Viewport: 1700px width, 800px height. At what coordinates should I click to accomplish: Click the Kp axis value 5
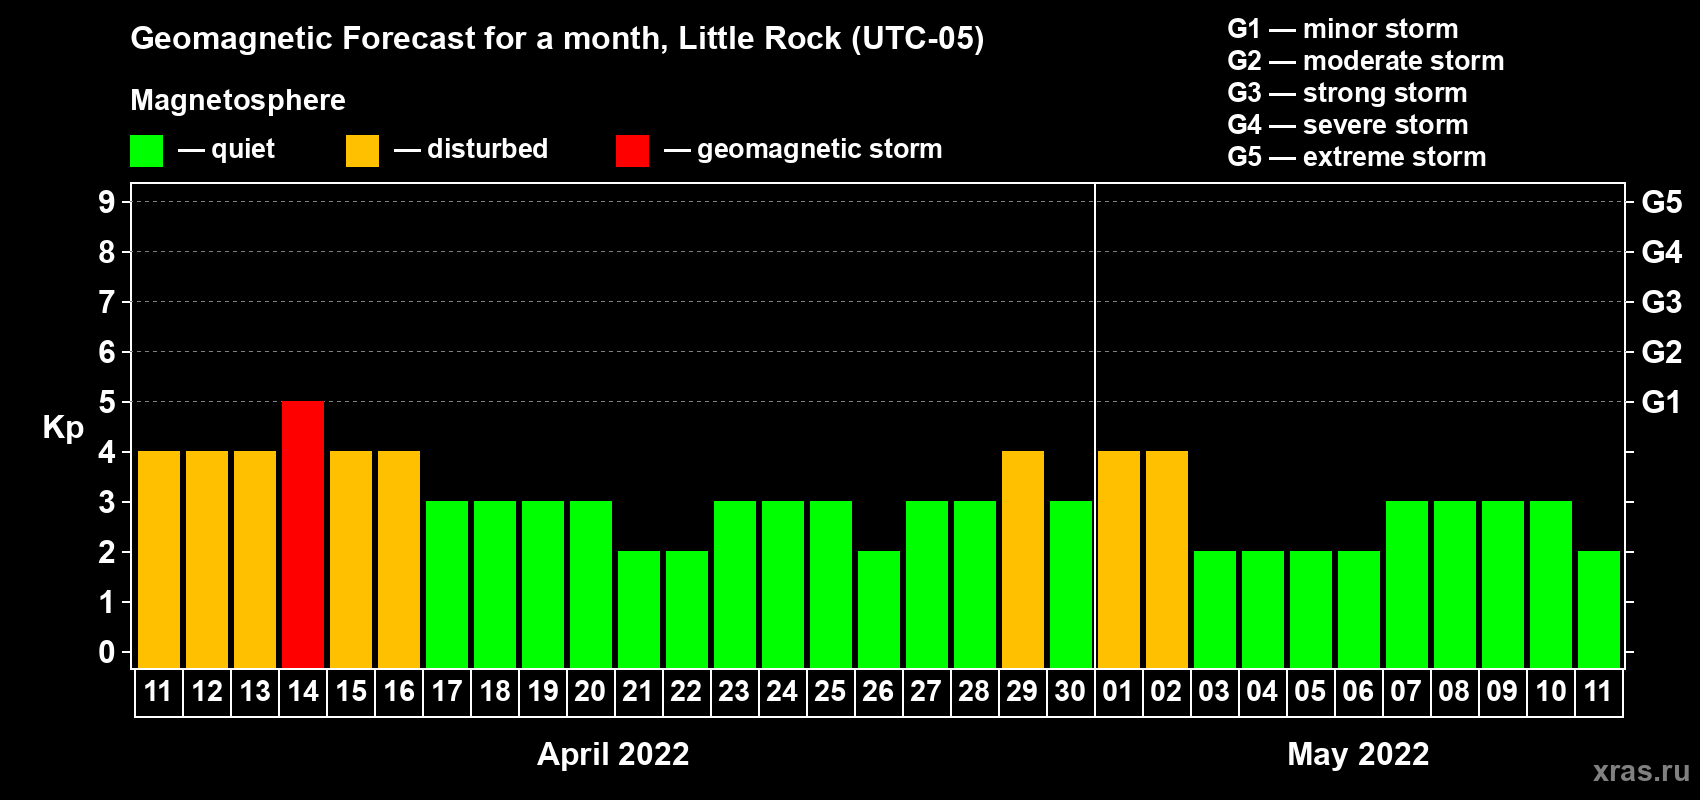(107, 402)
